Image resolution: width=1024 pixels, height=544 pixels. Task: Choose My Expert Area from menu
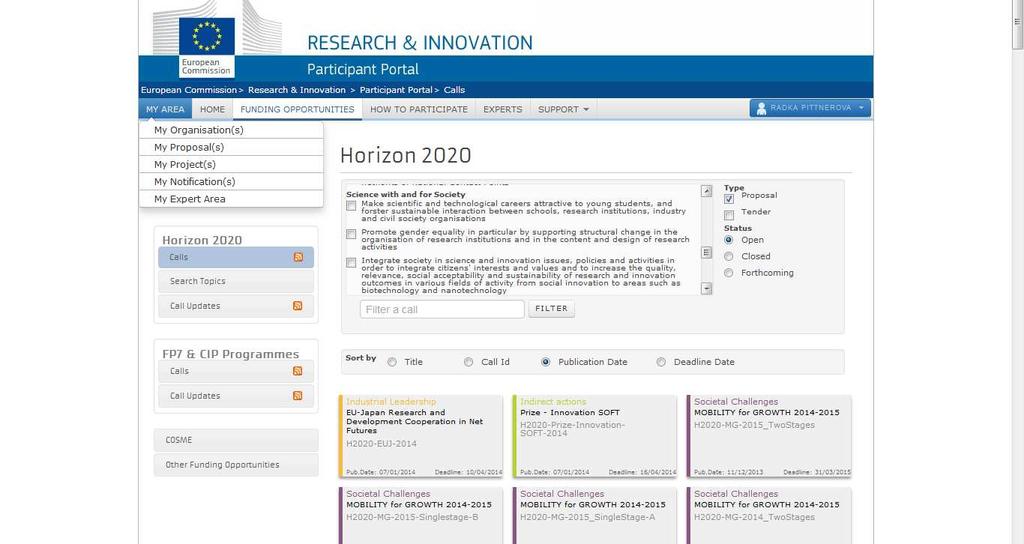[231, 199]
